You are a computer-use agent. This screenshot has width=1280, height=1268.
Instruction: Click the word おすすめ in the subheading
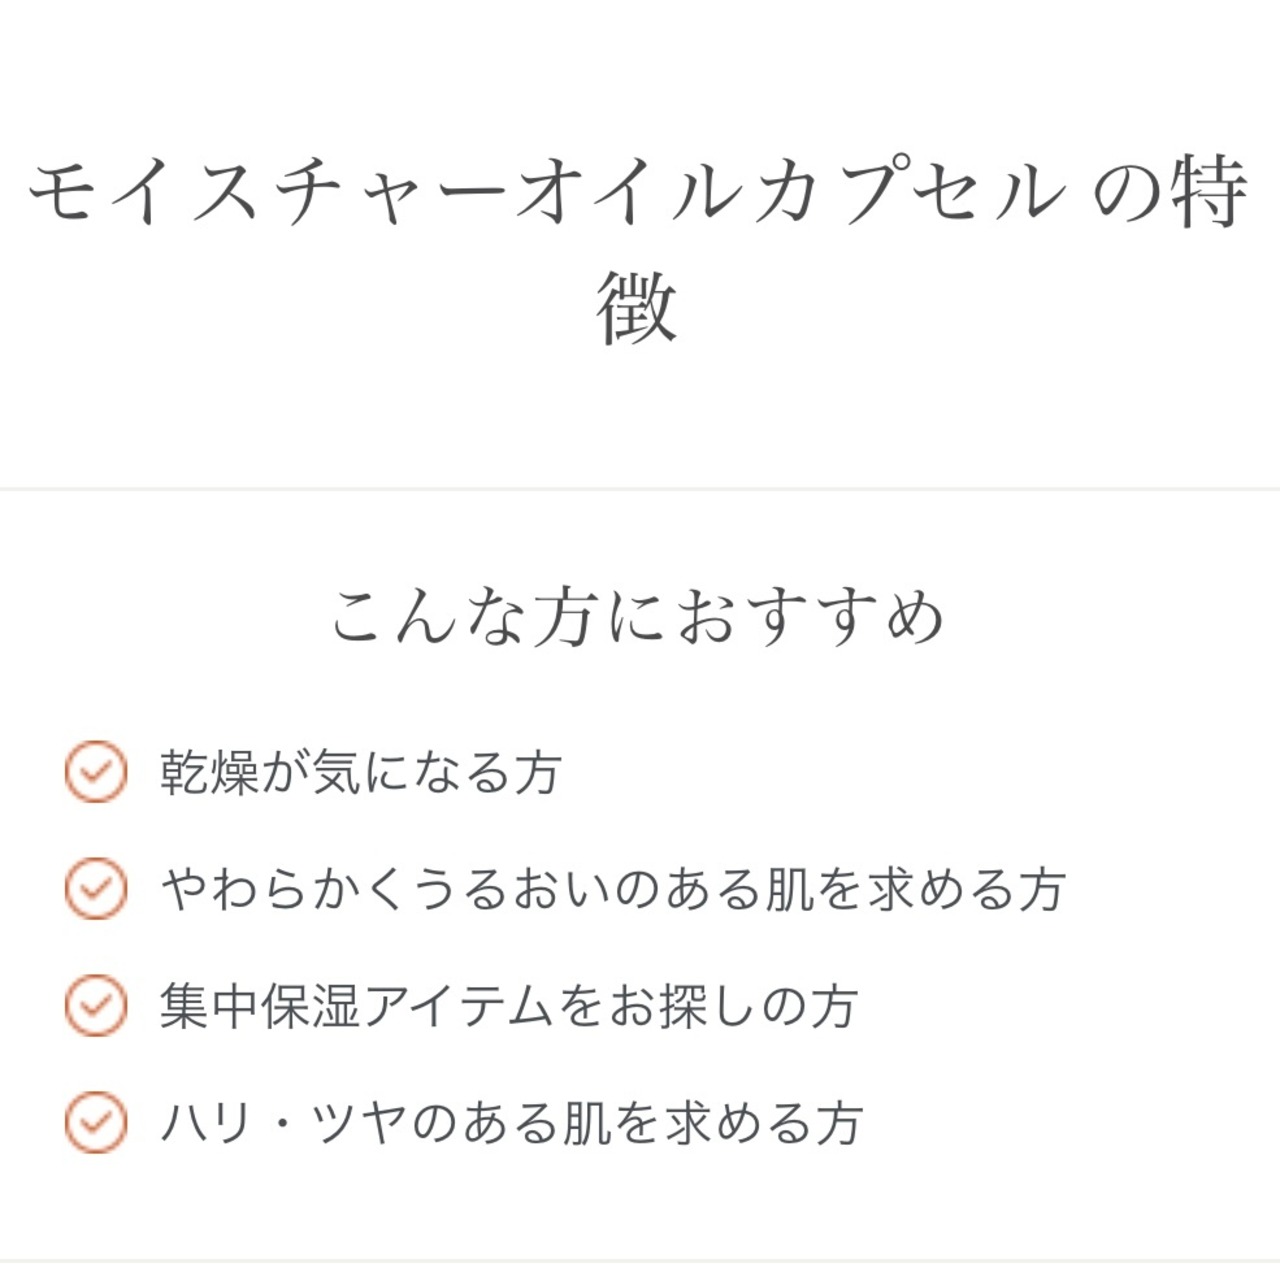tap(810, 615)
